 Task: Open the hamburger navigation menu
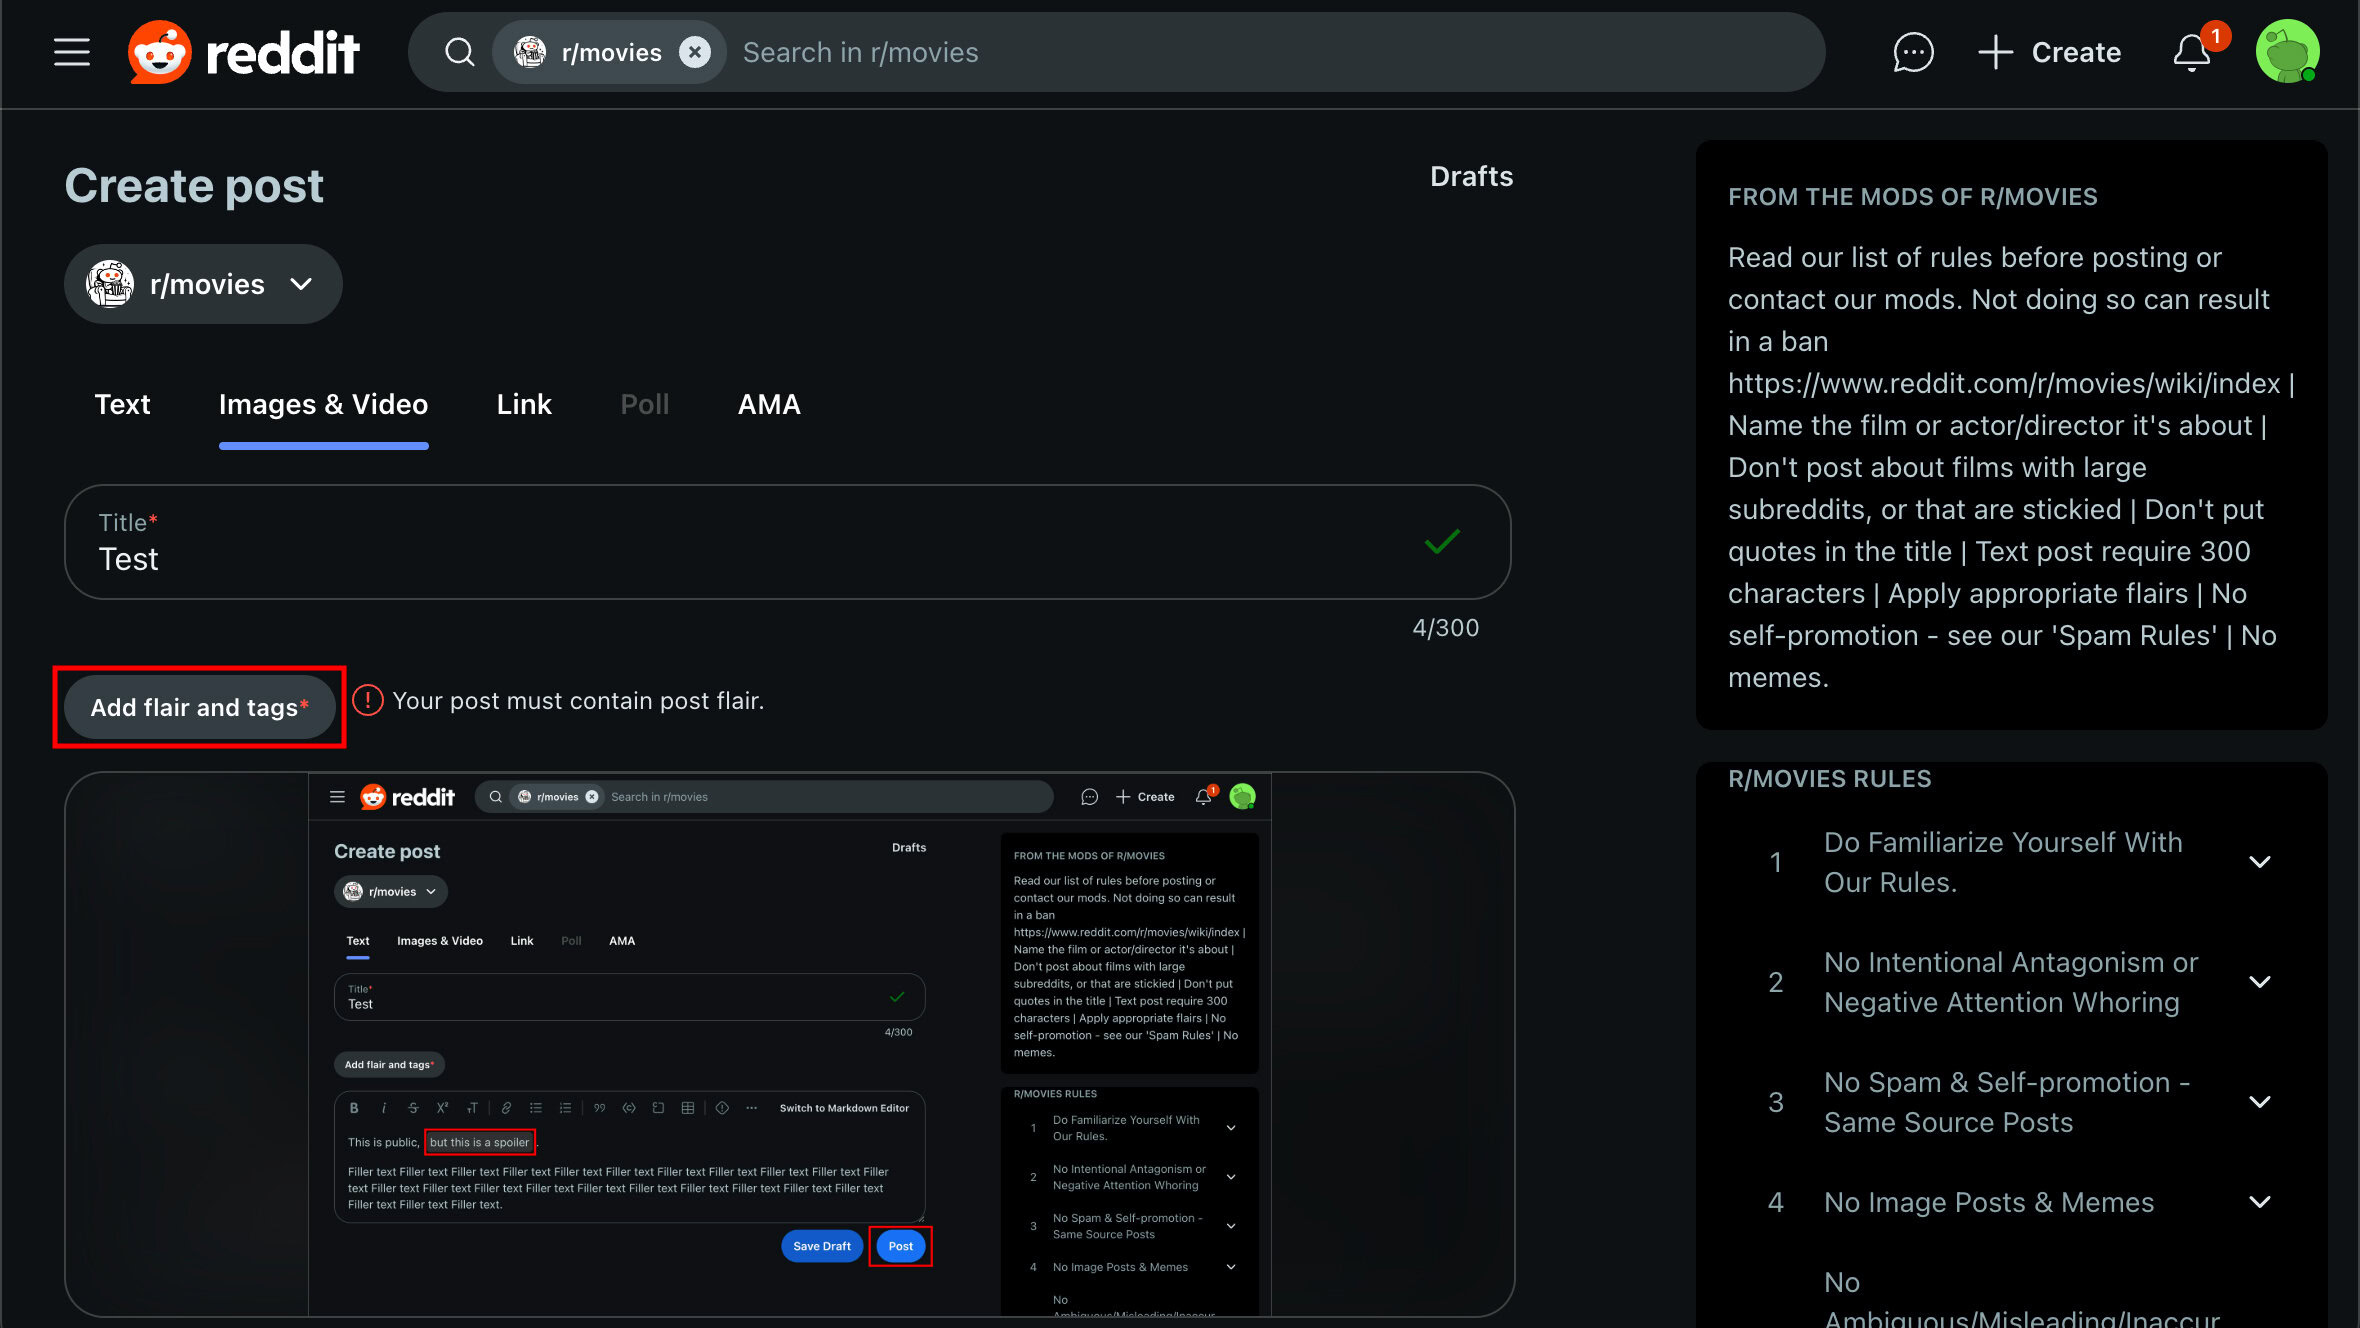pyautogui.click(x=72, y=52)
